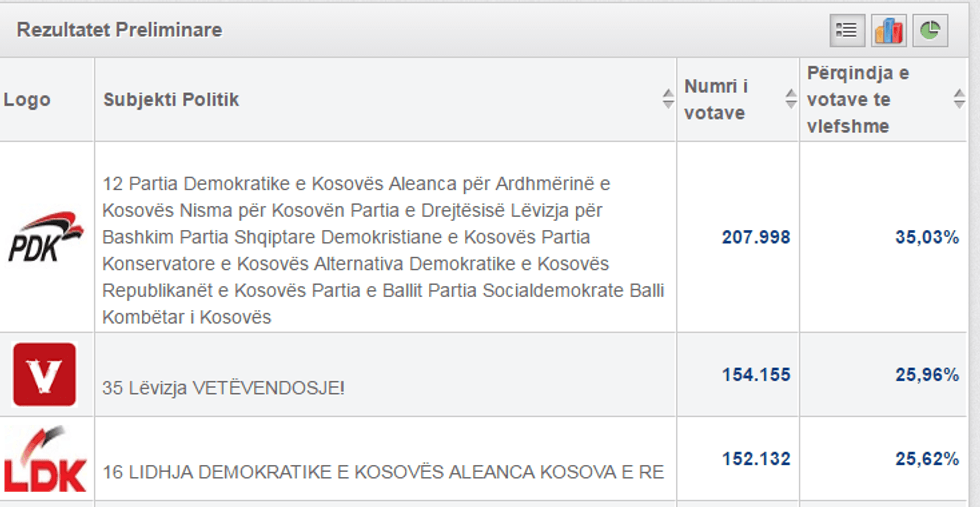This screenshot has width=980, height=507.
Task: Show results as a bar chart
Action: coord(888,31)
